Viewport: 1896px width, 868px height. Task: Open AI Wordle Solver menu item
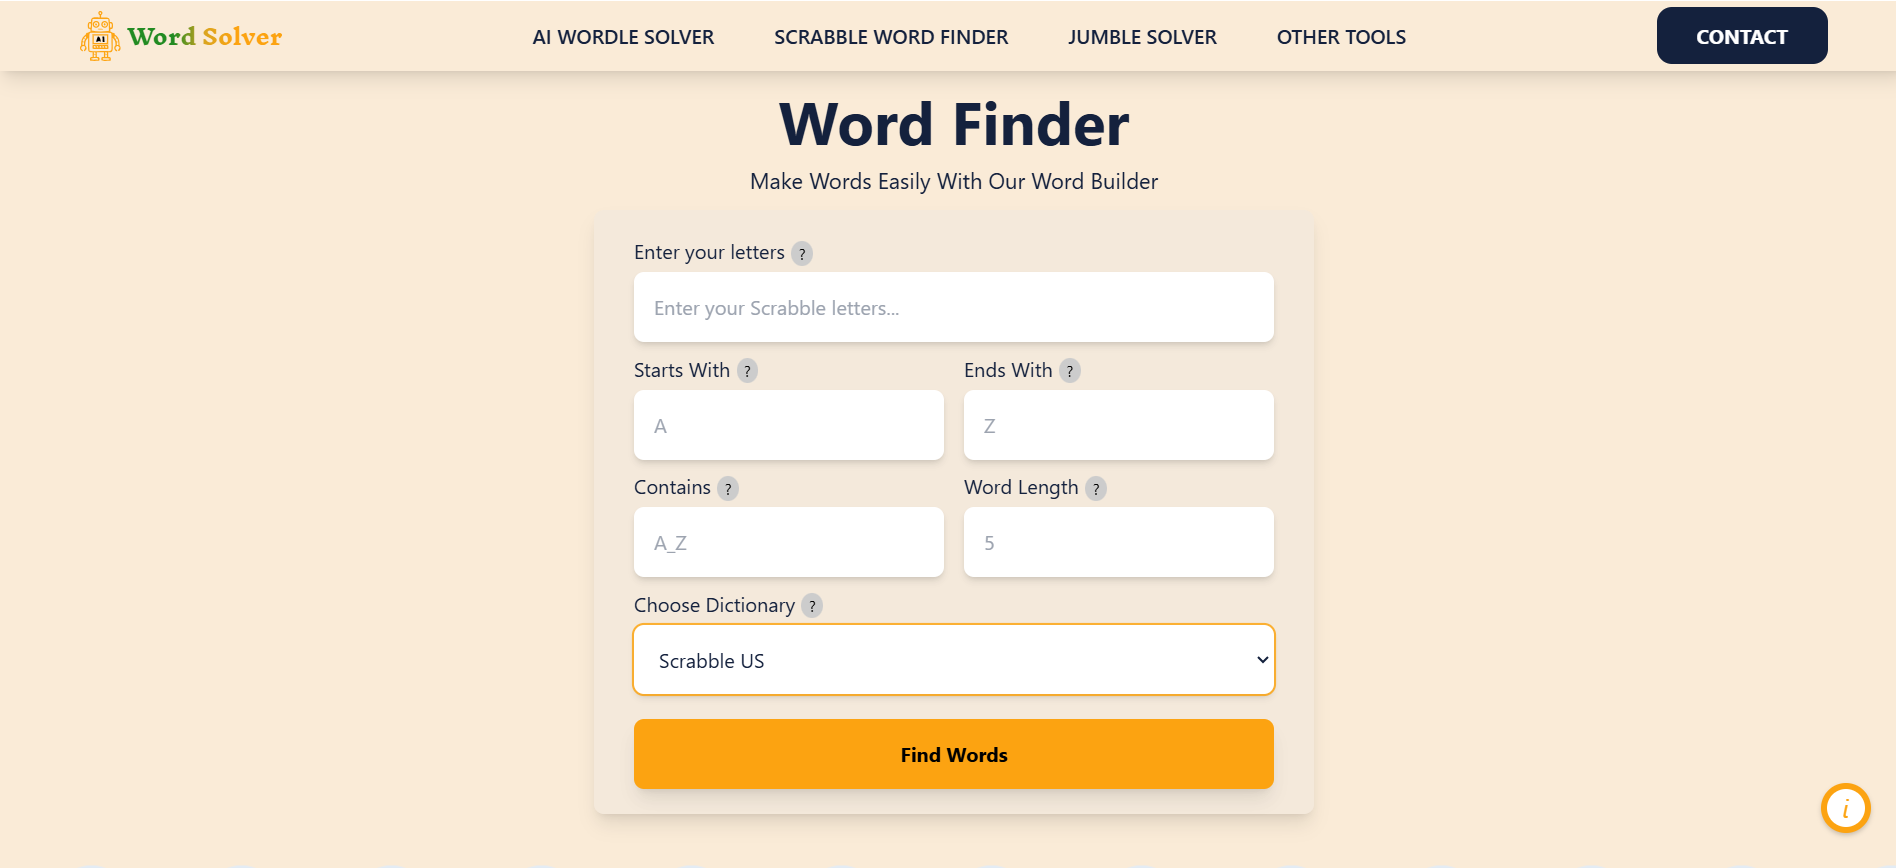(x=623, y=37)
